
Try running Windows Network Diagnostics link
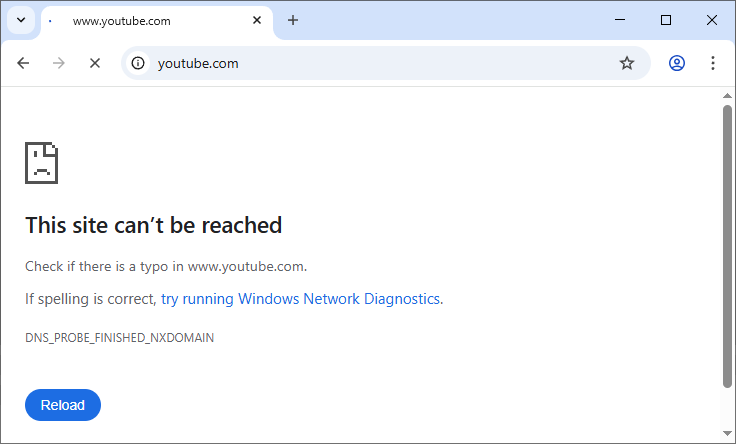click(301, 299)
